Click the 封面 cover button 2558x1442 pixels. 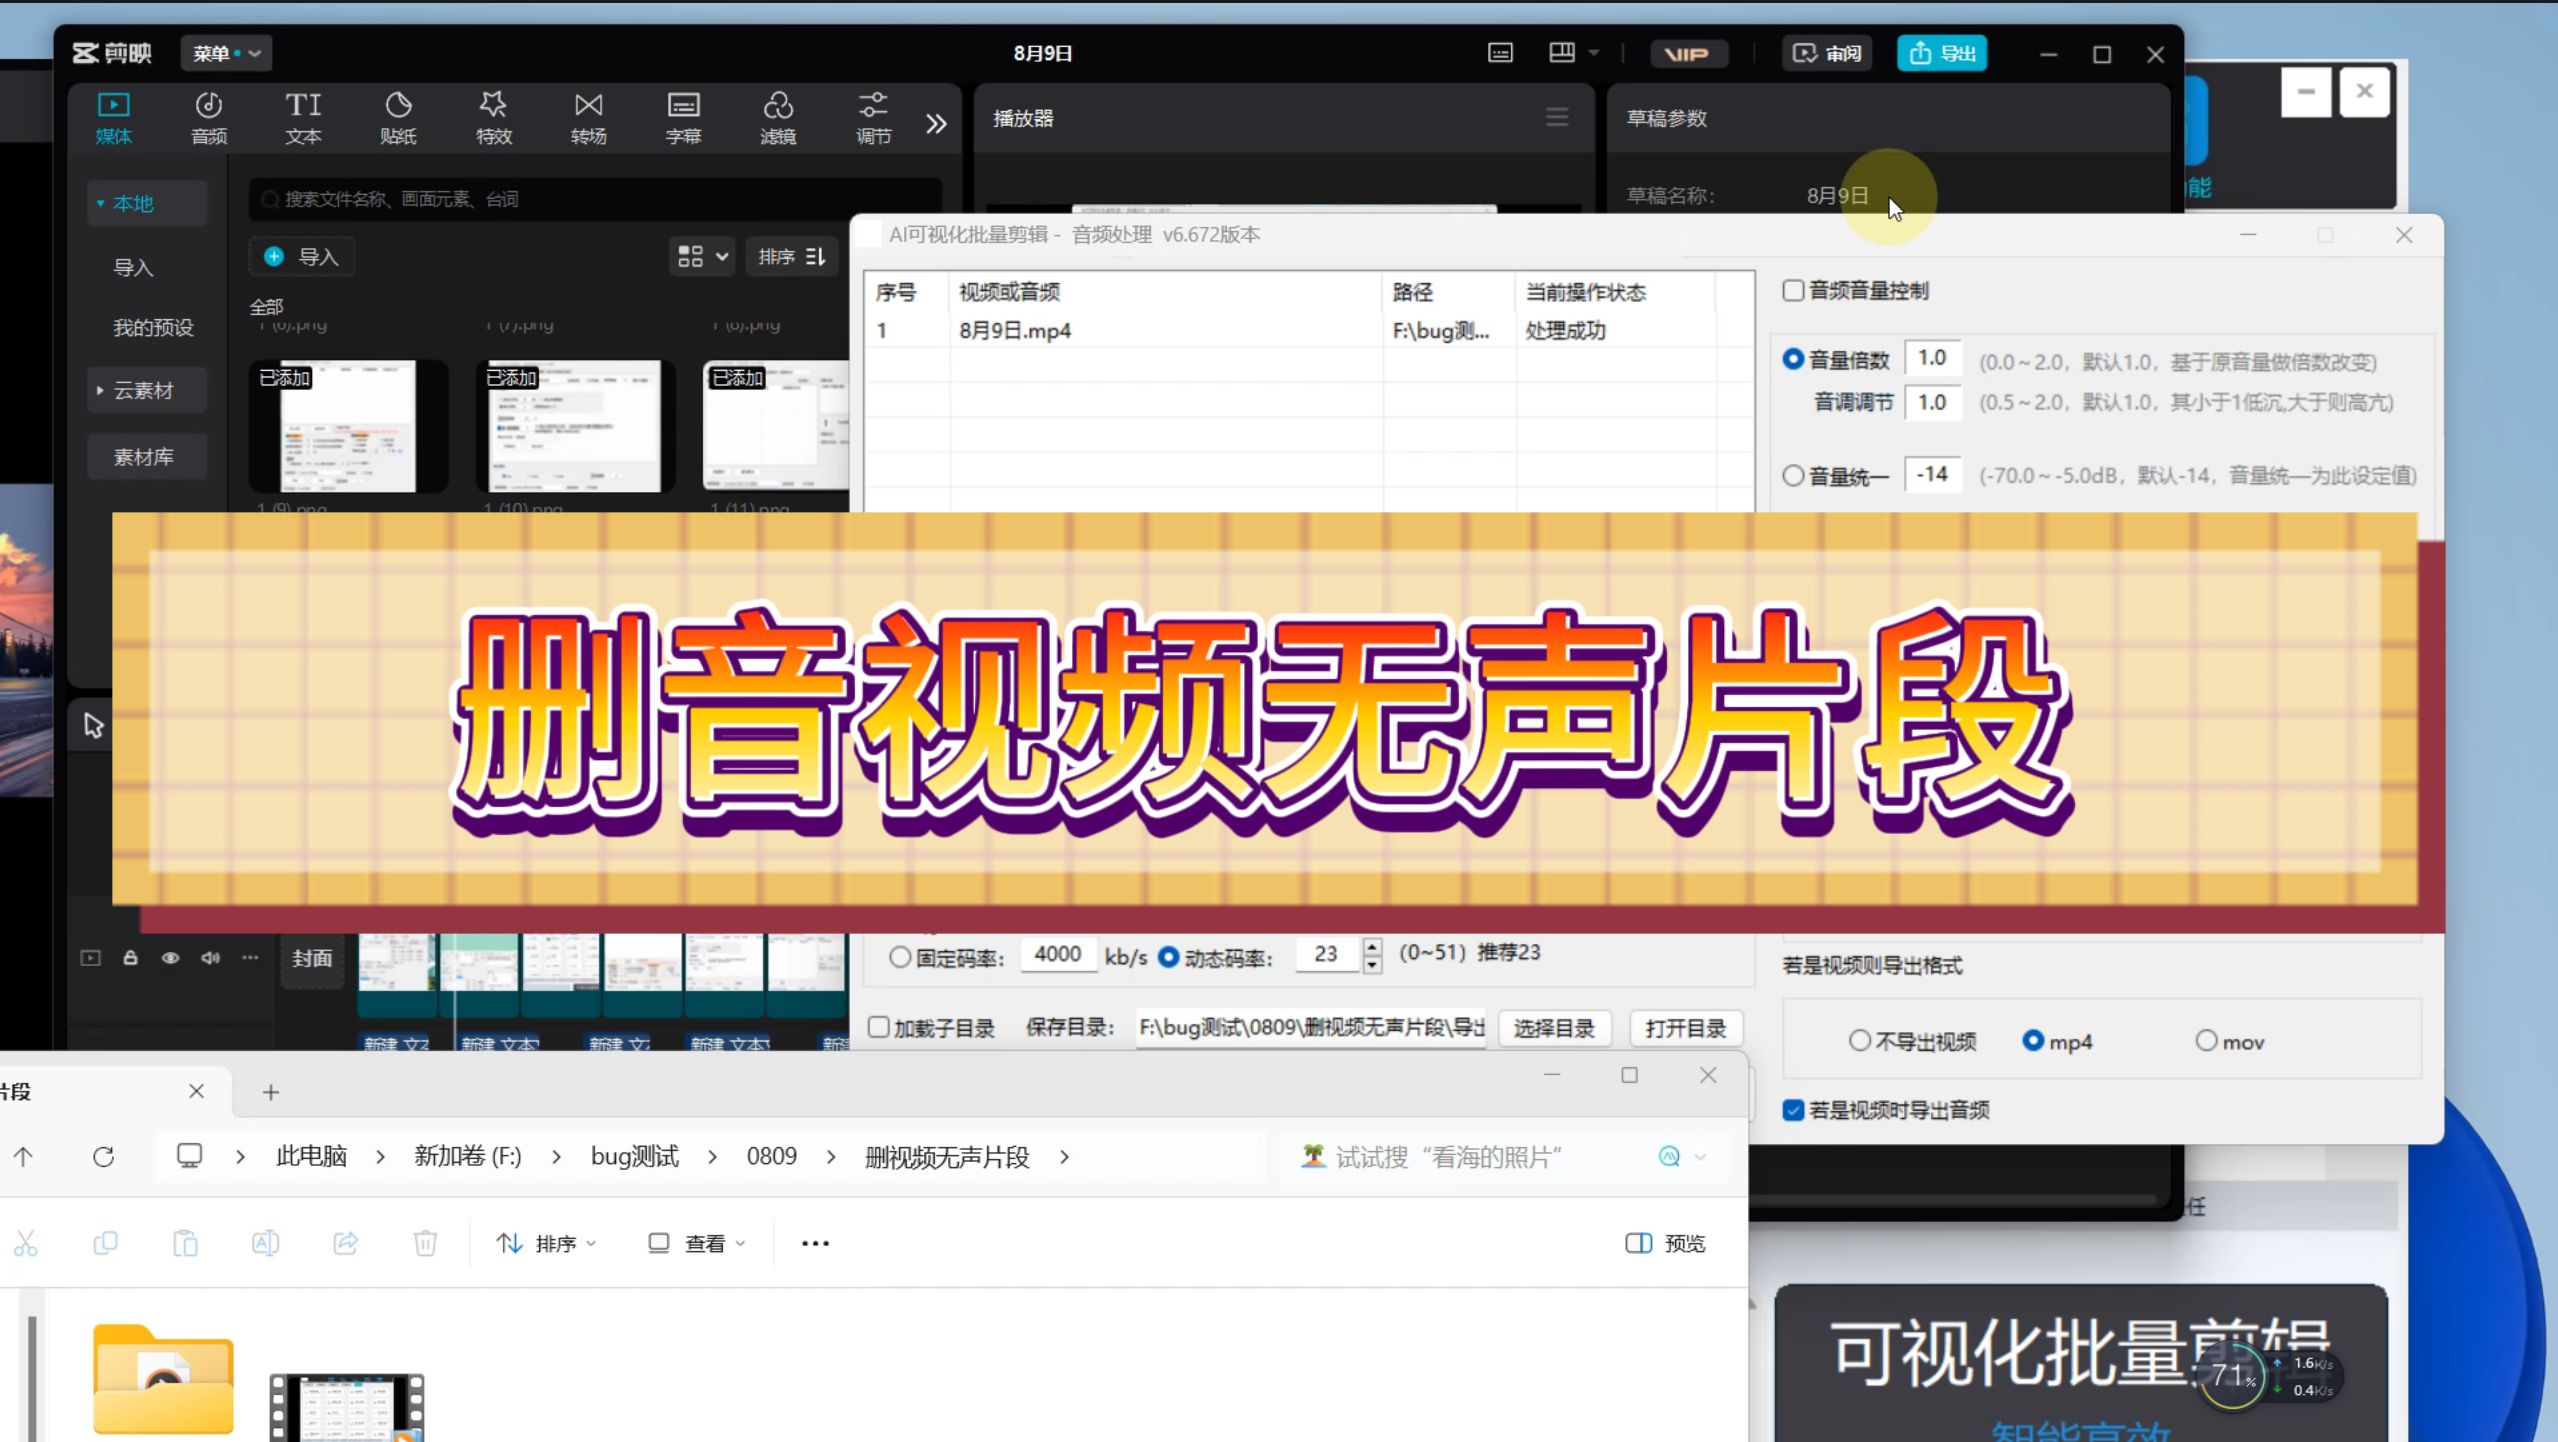point(312,959)
